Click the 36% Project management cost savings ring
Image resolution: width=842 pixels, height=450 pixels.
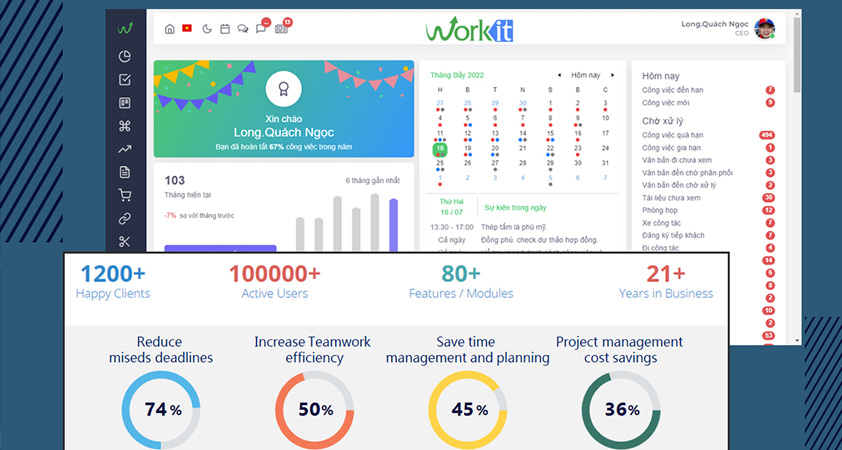click(621, 410)
